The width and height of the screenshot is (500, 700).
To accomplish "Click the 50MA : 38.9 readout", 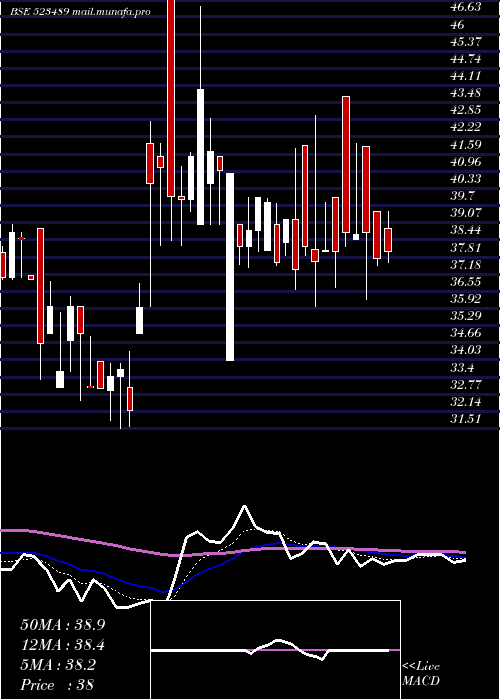I will (x=63, y=625).
